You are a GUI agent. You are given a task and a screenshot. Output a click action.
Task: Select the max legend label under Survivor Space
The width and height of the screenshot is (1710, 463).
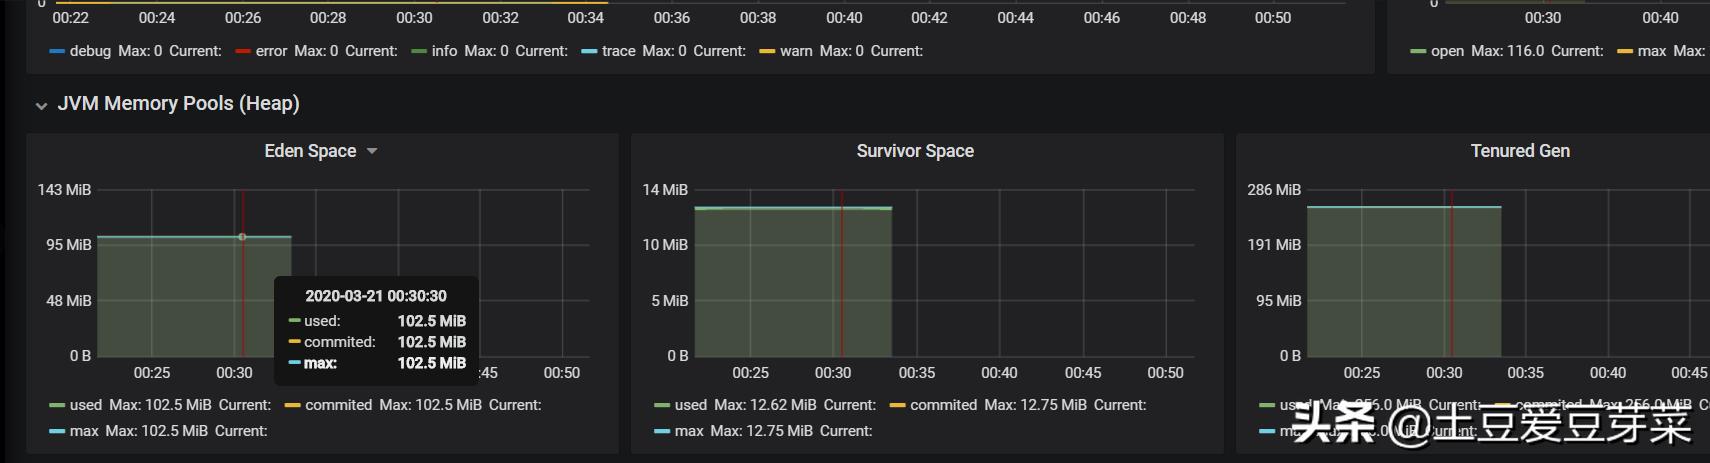[x=688, y=431]
